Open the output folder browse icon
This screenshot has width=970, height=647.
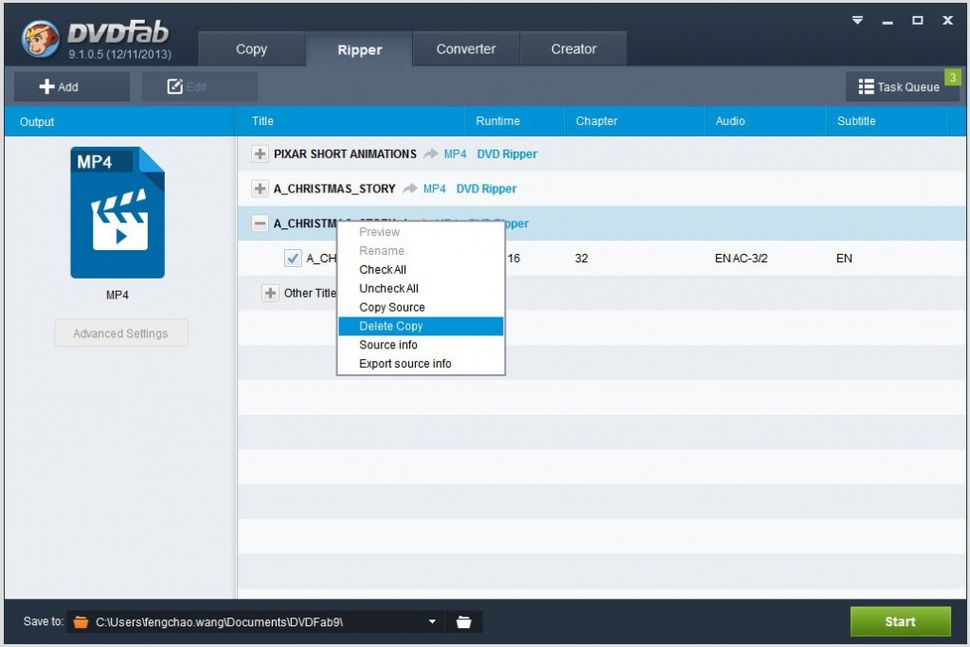coord(463,622)
